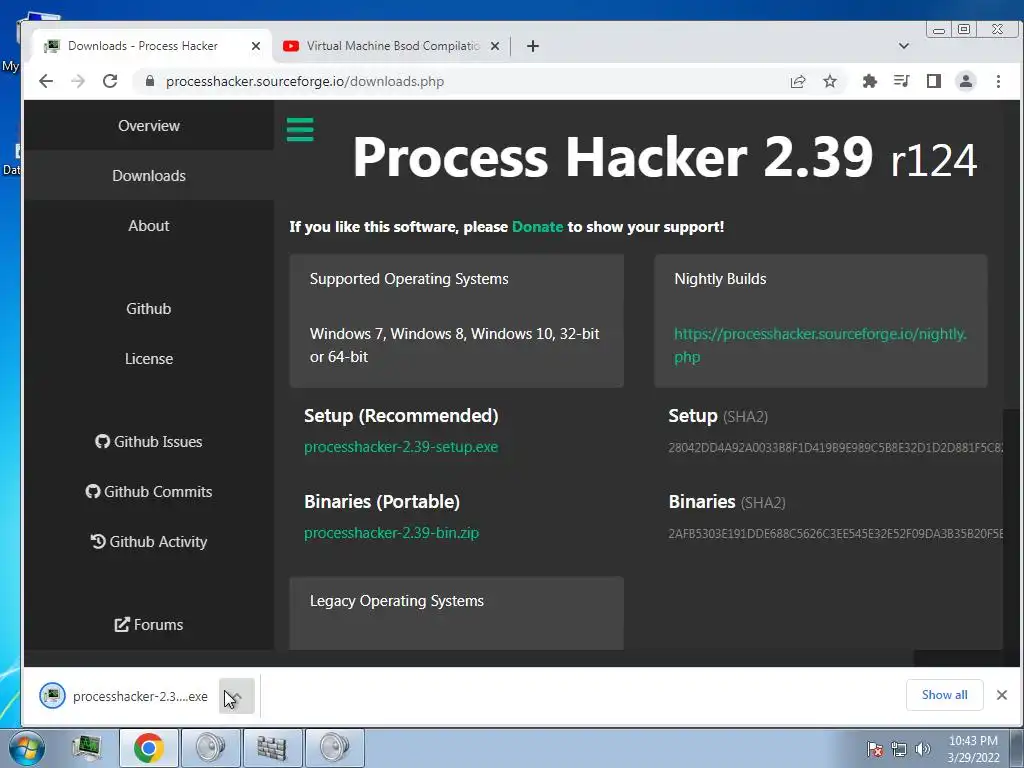This screenshot has height=768, width=1024.
Task: Open License in the sidebar
Action: click(149, 359)
